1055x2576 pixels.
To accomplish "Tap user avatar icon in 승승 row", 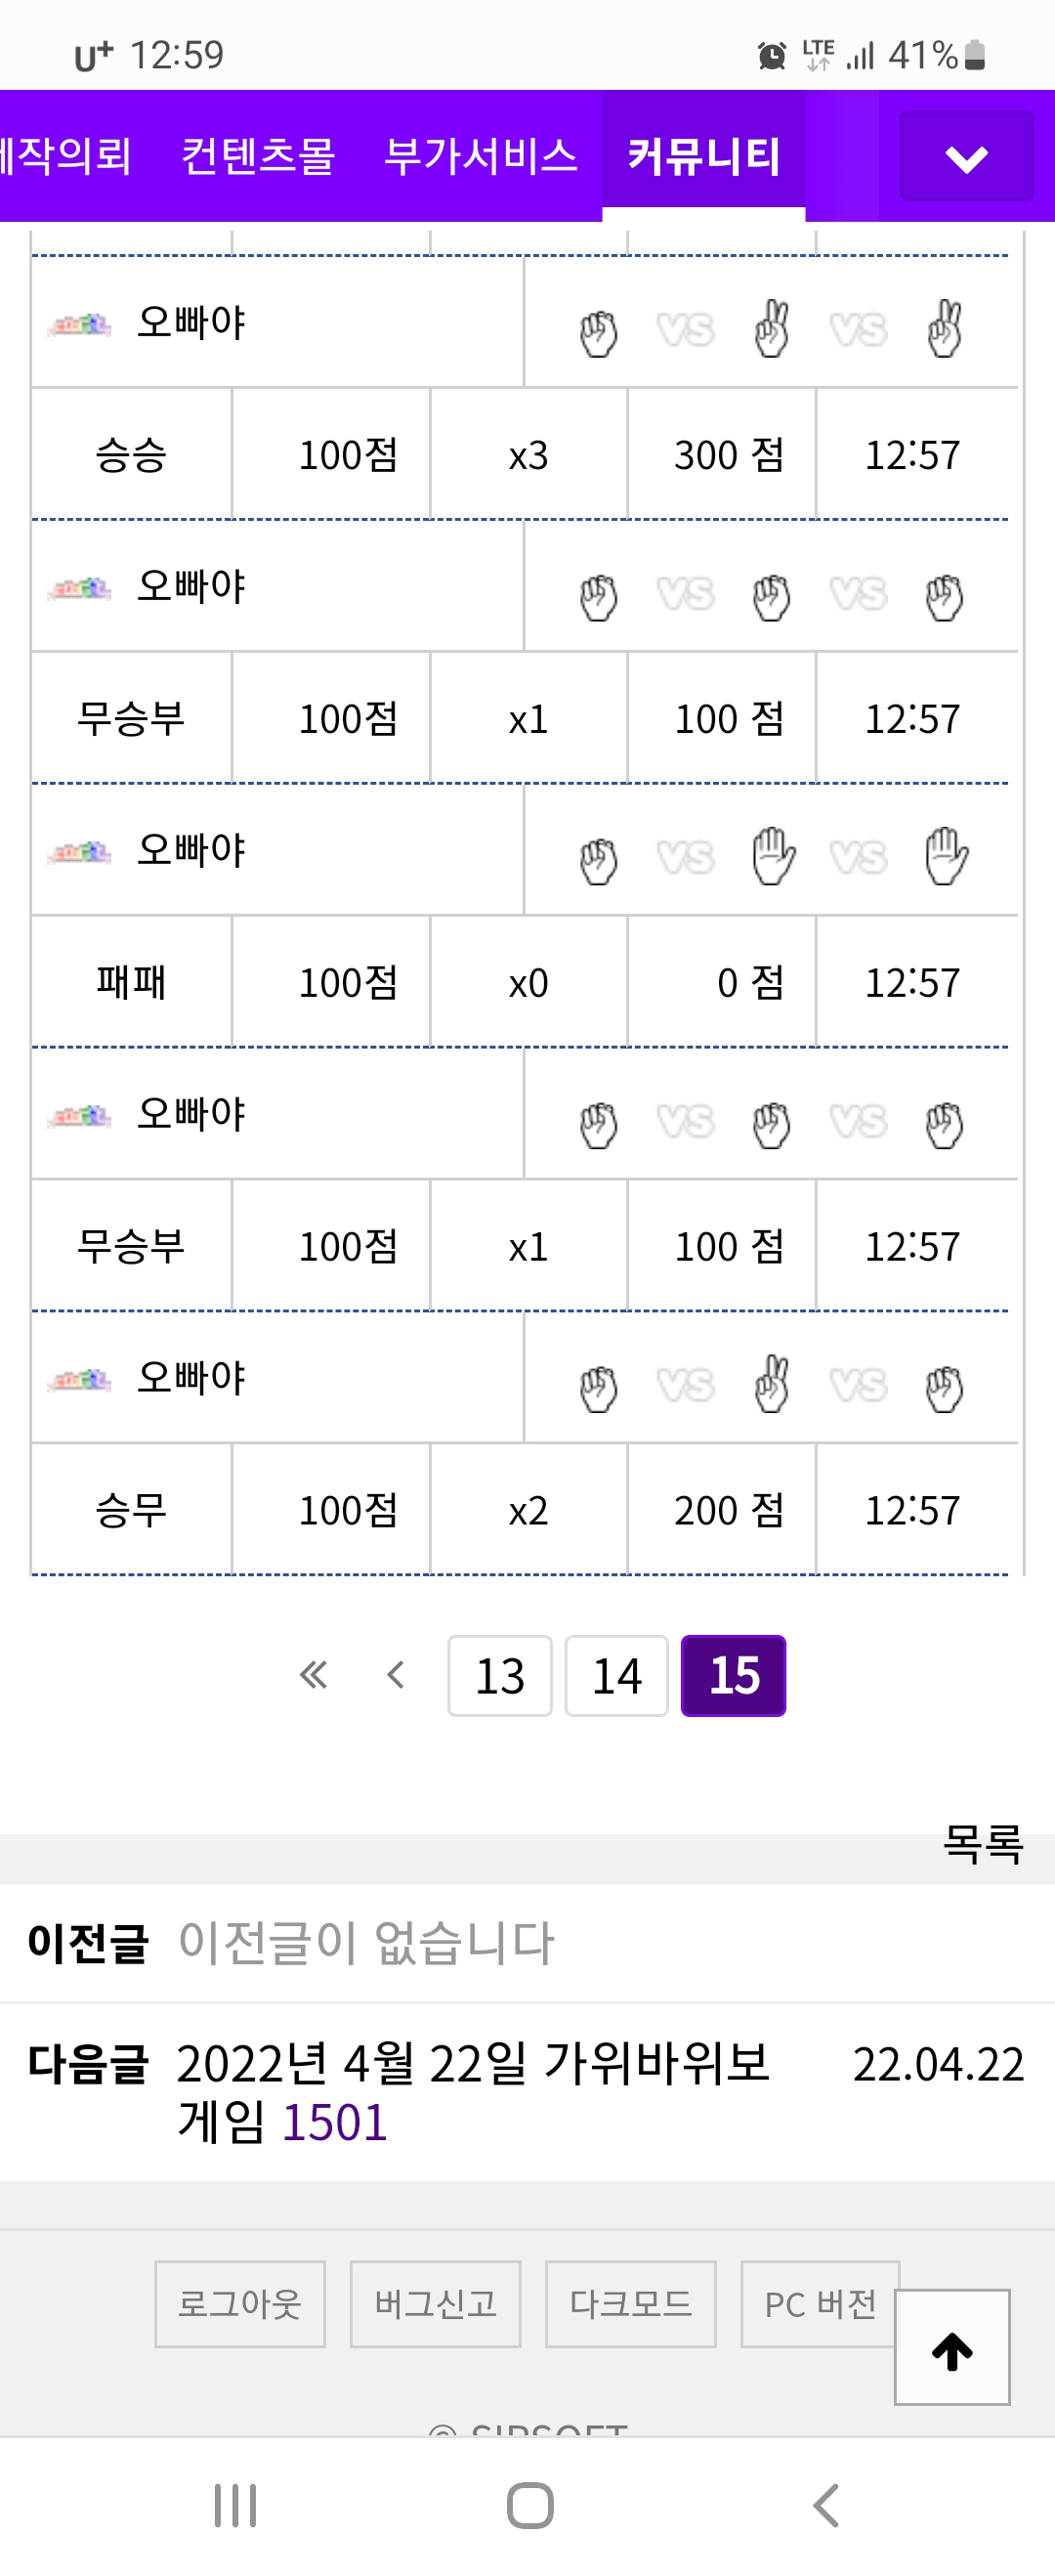I will [80, 324].
